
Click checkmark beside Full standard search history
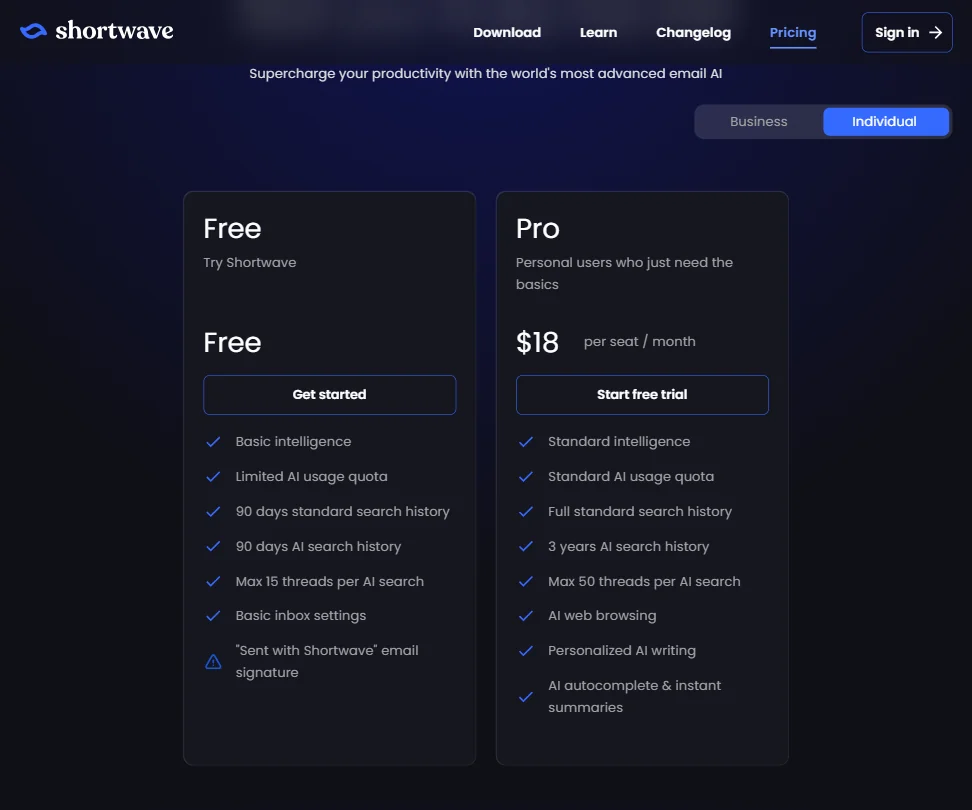(526, 511)
